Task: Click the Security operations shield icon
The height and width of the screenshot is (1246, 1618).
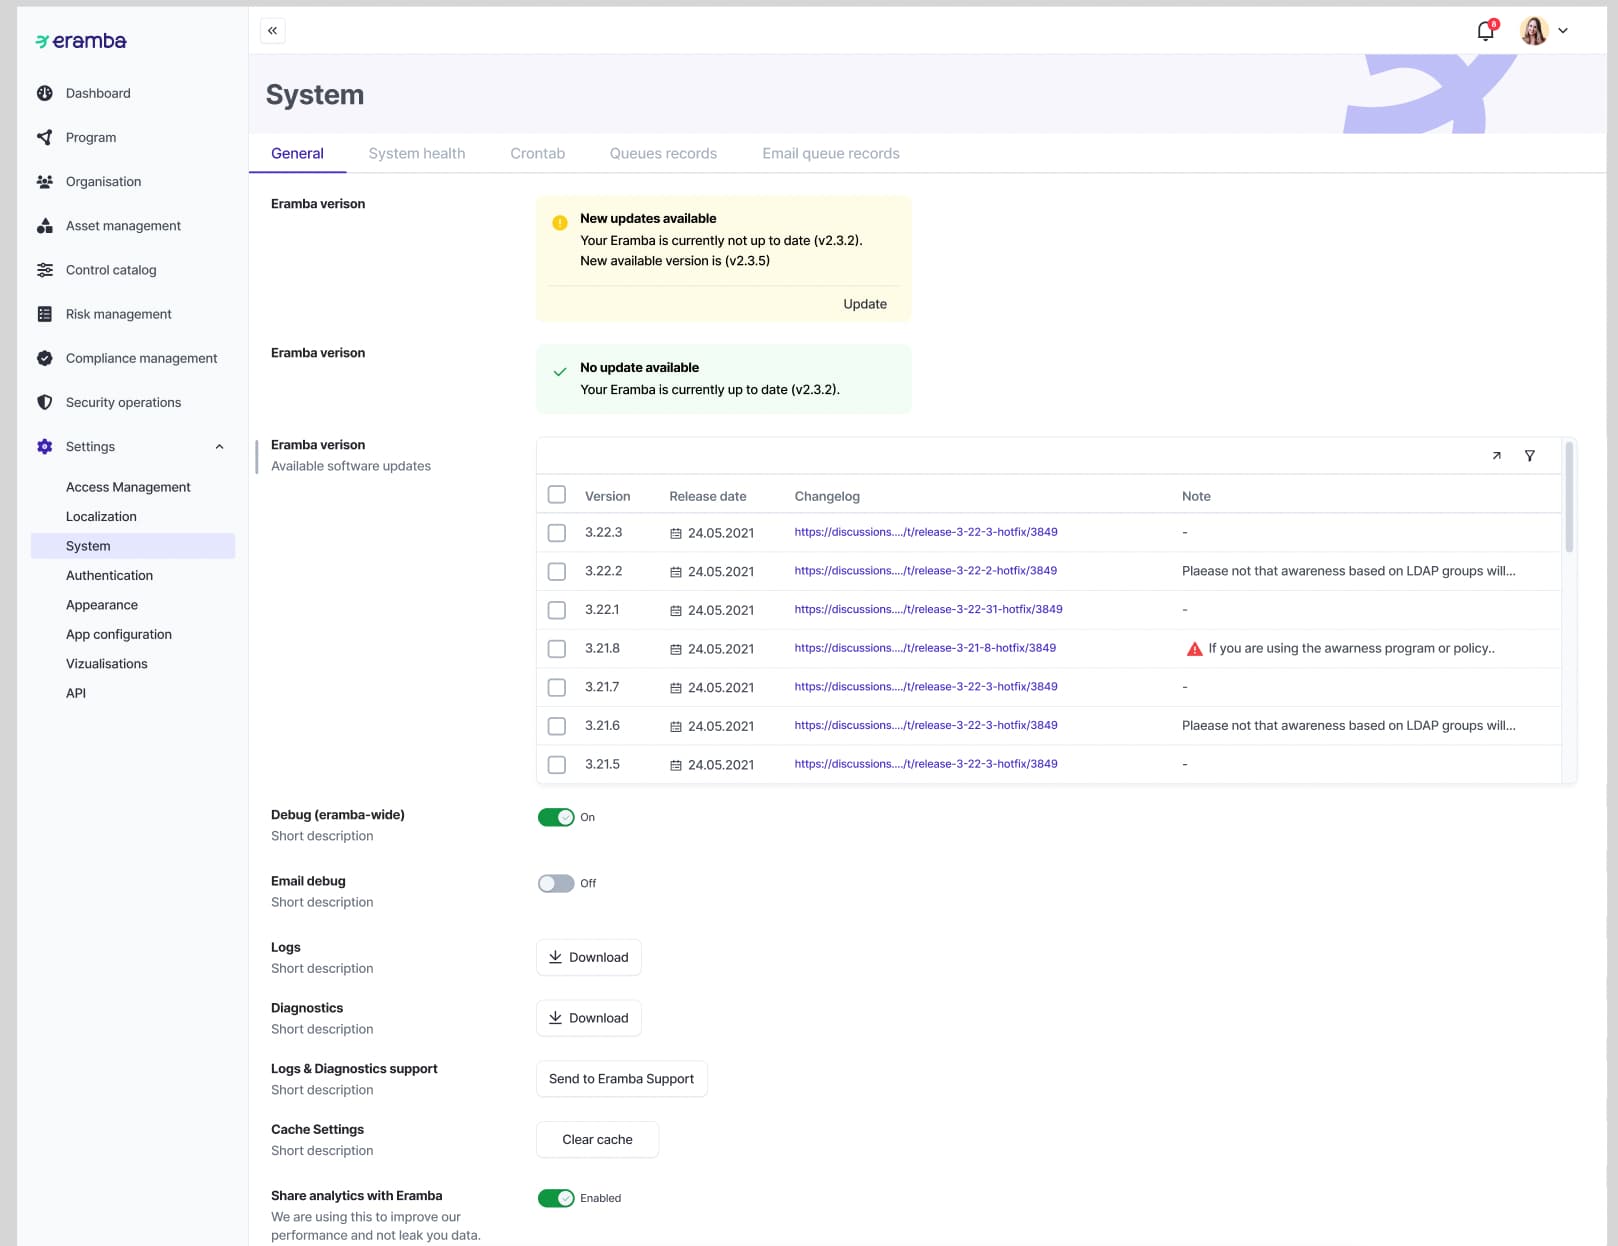Action: (44, 402)
